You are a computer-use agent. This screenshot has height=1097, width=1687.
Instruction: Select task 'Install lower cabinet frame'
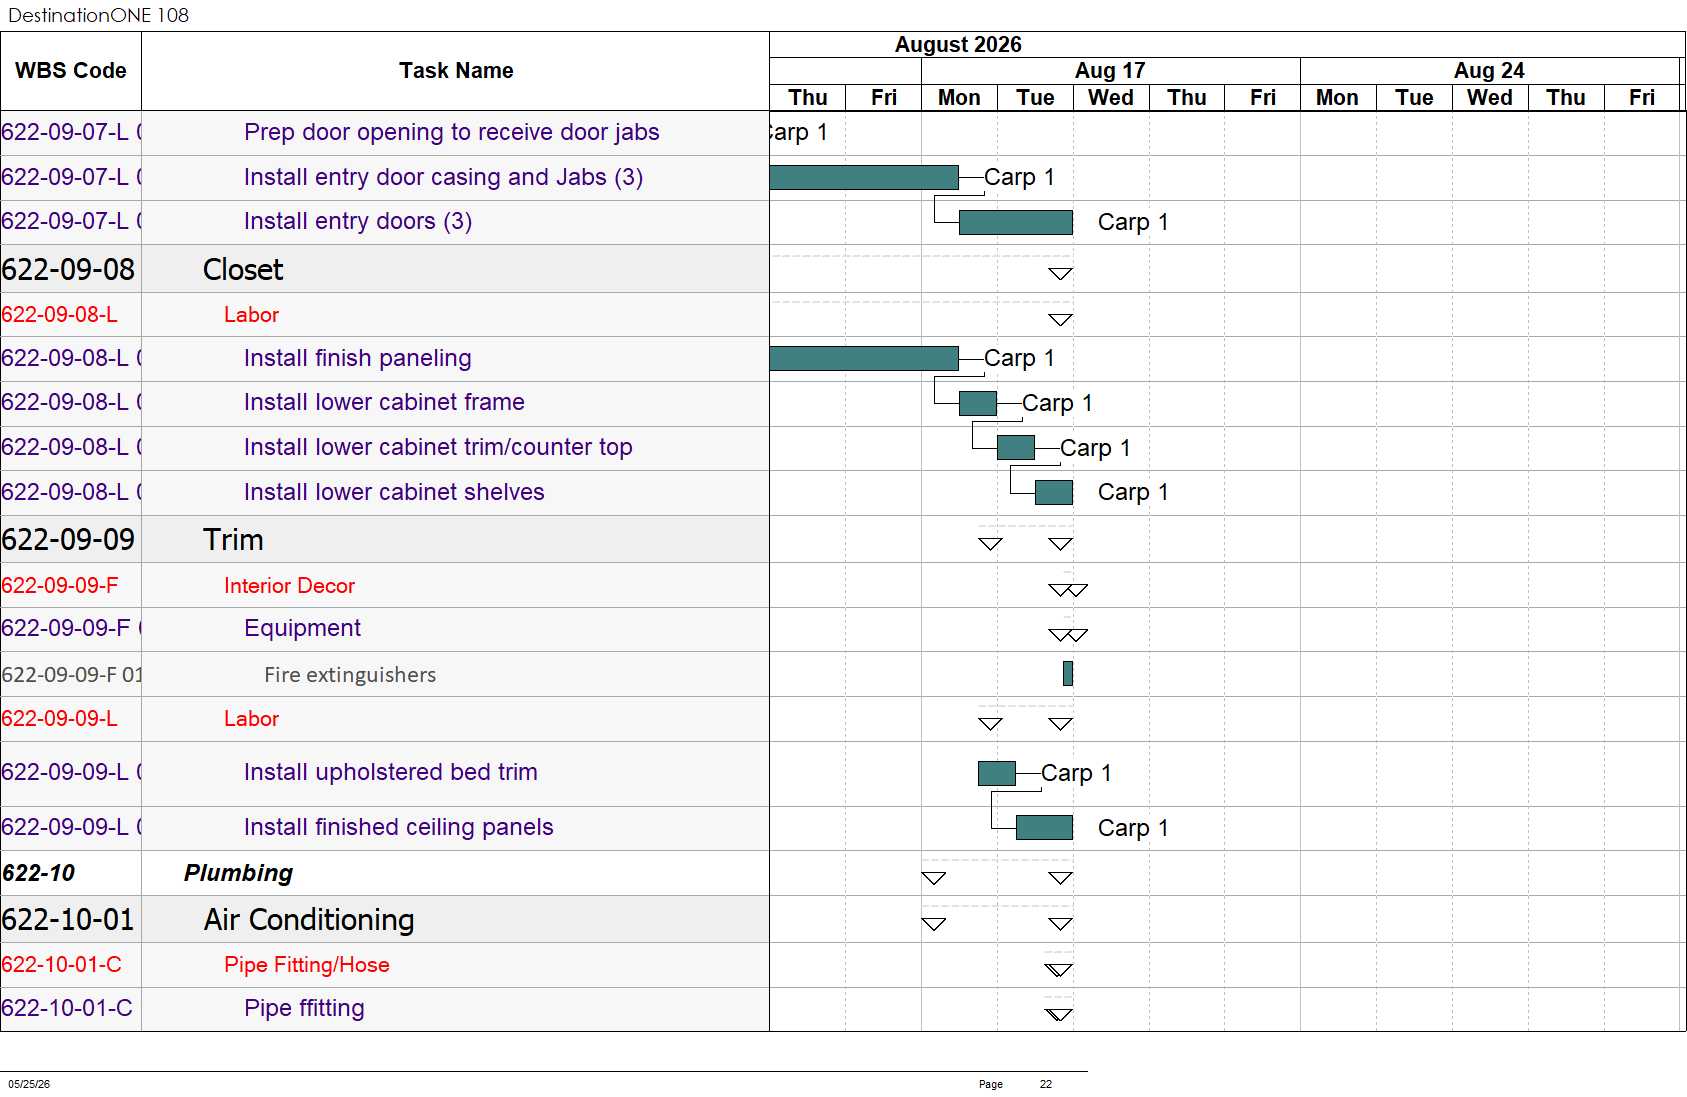point(384,402)
